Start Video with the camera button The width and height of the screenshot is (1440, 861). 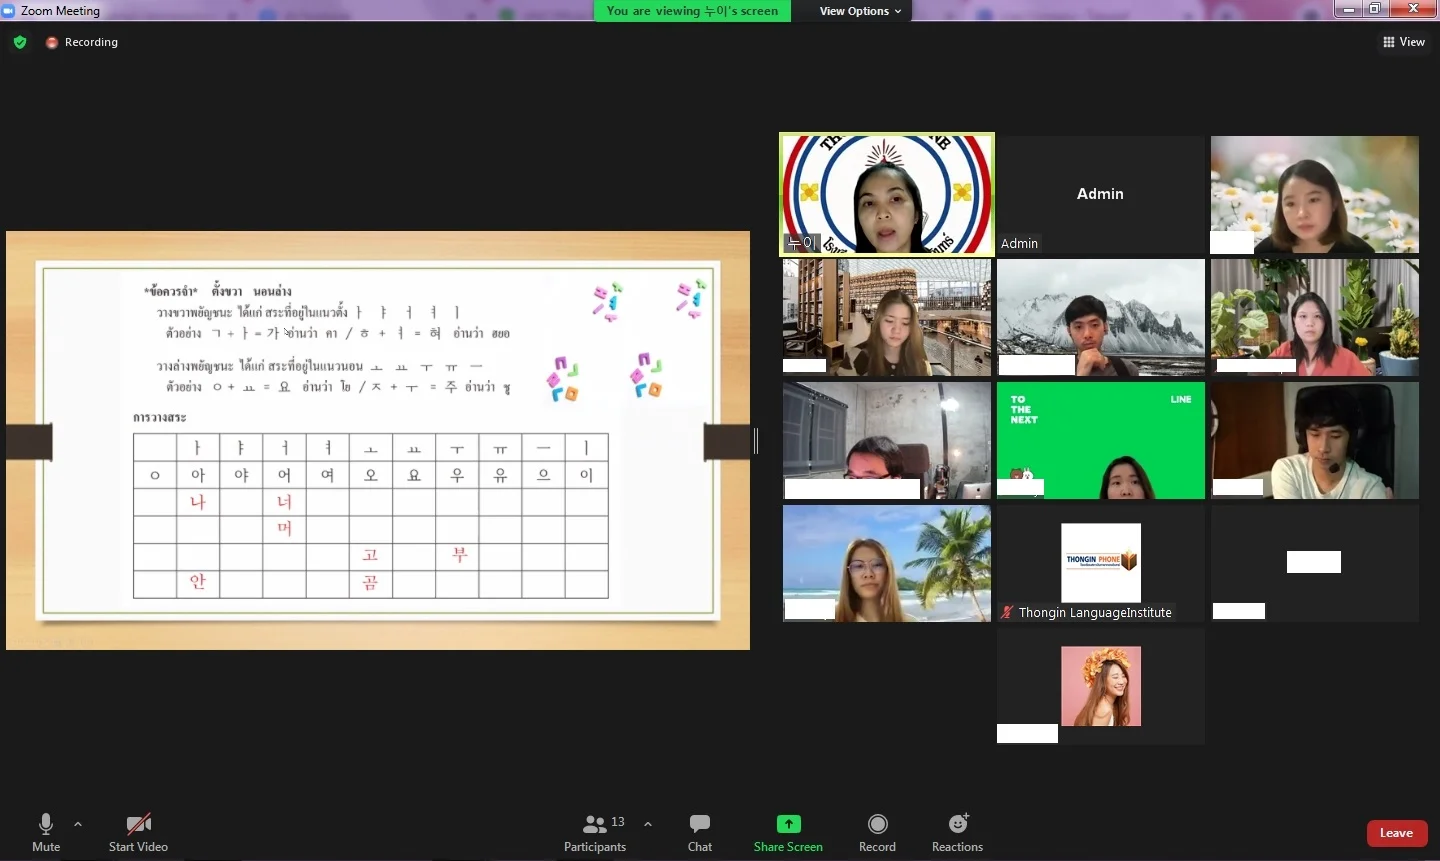tap(138, 831)
